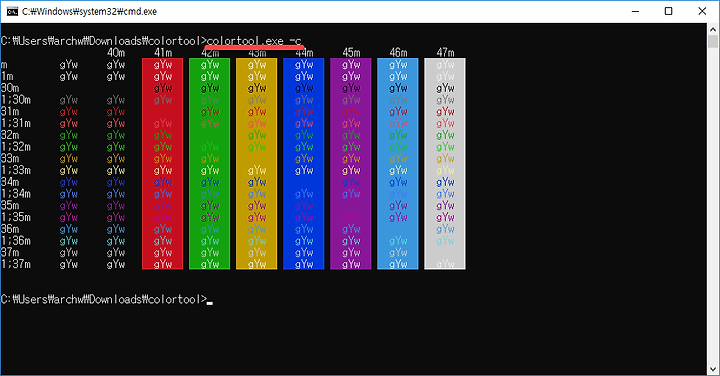
Task: Click the 36m row label
Action: point(10,229)
